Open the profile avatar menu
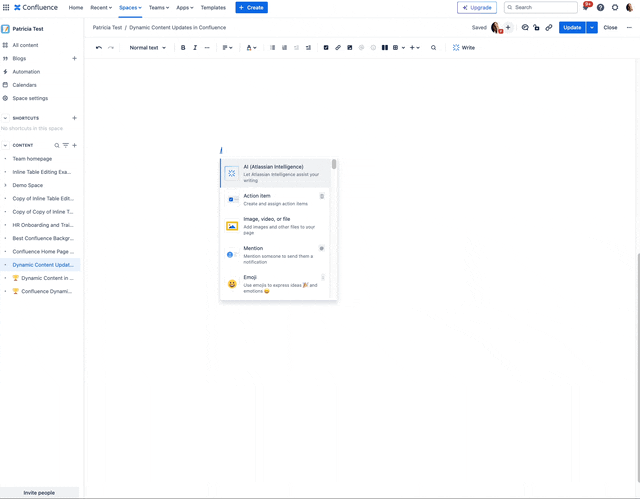The width and height of the screenshot is (640, 499). coord(629,7)
